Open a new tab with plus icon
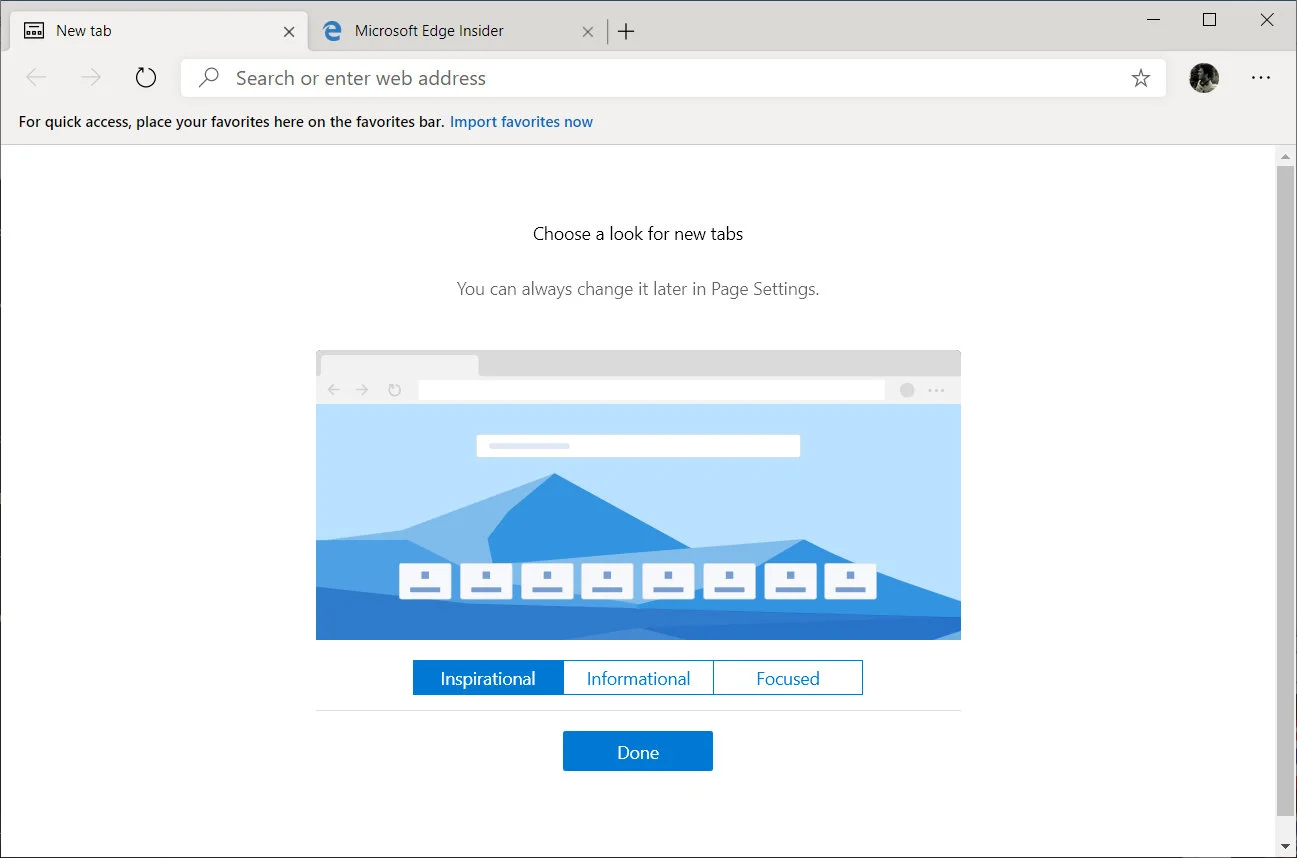 (x=626, y=31)
